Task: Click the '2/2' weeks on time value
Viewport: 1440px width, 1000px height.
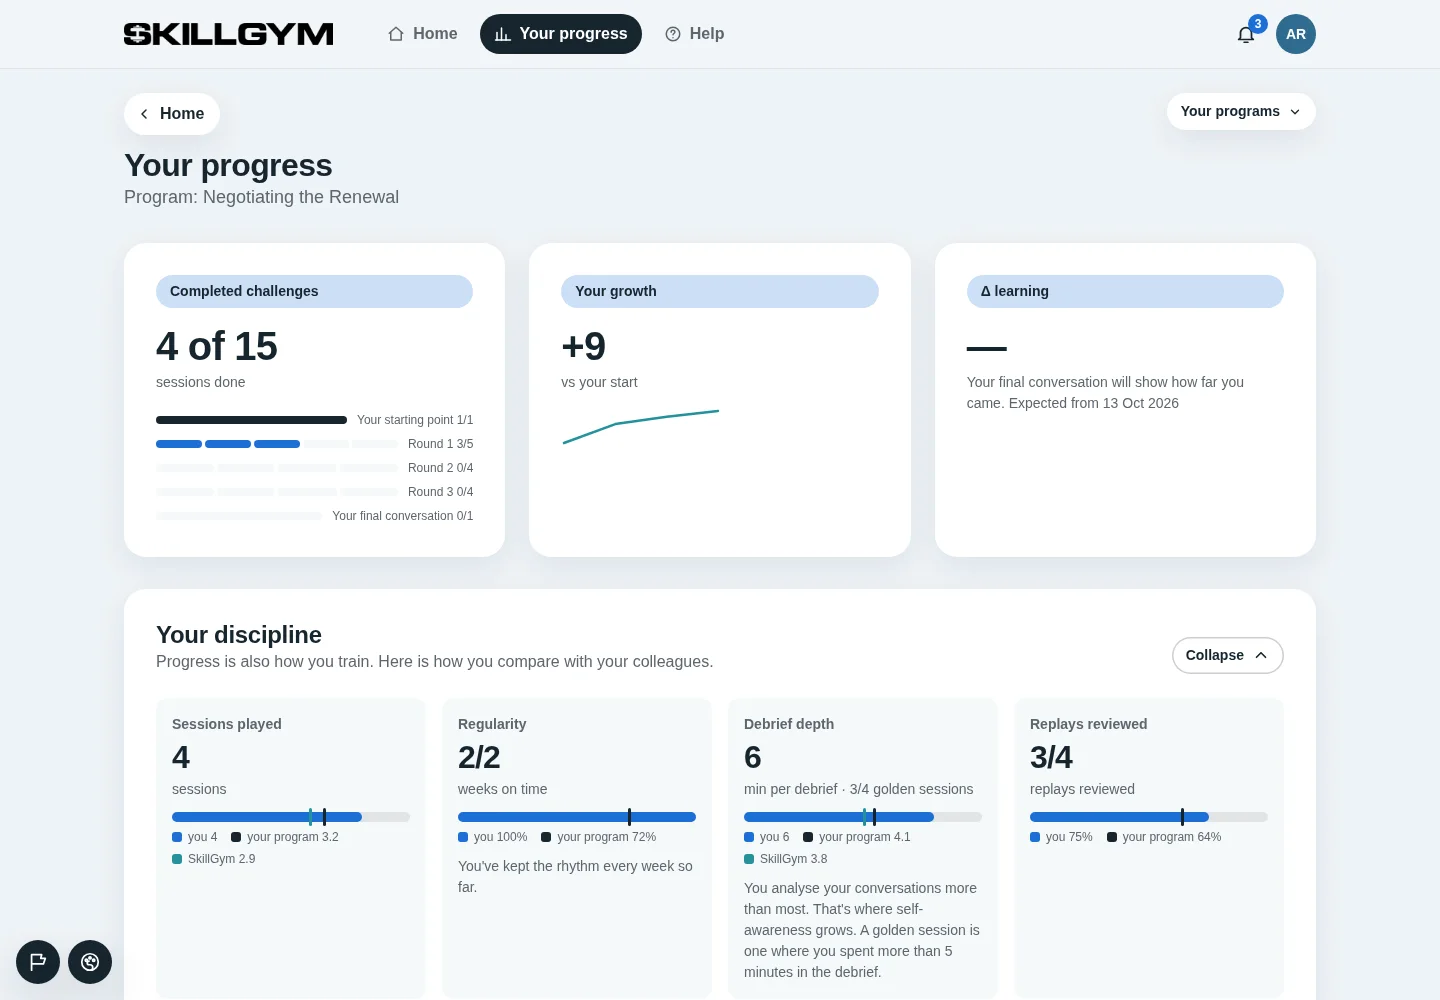Action: pos(479,757)
